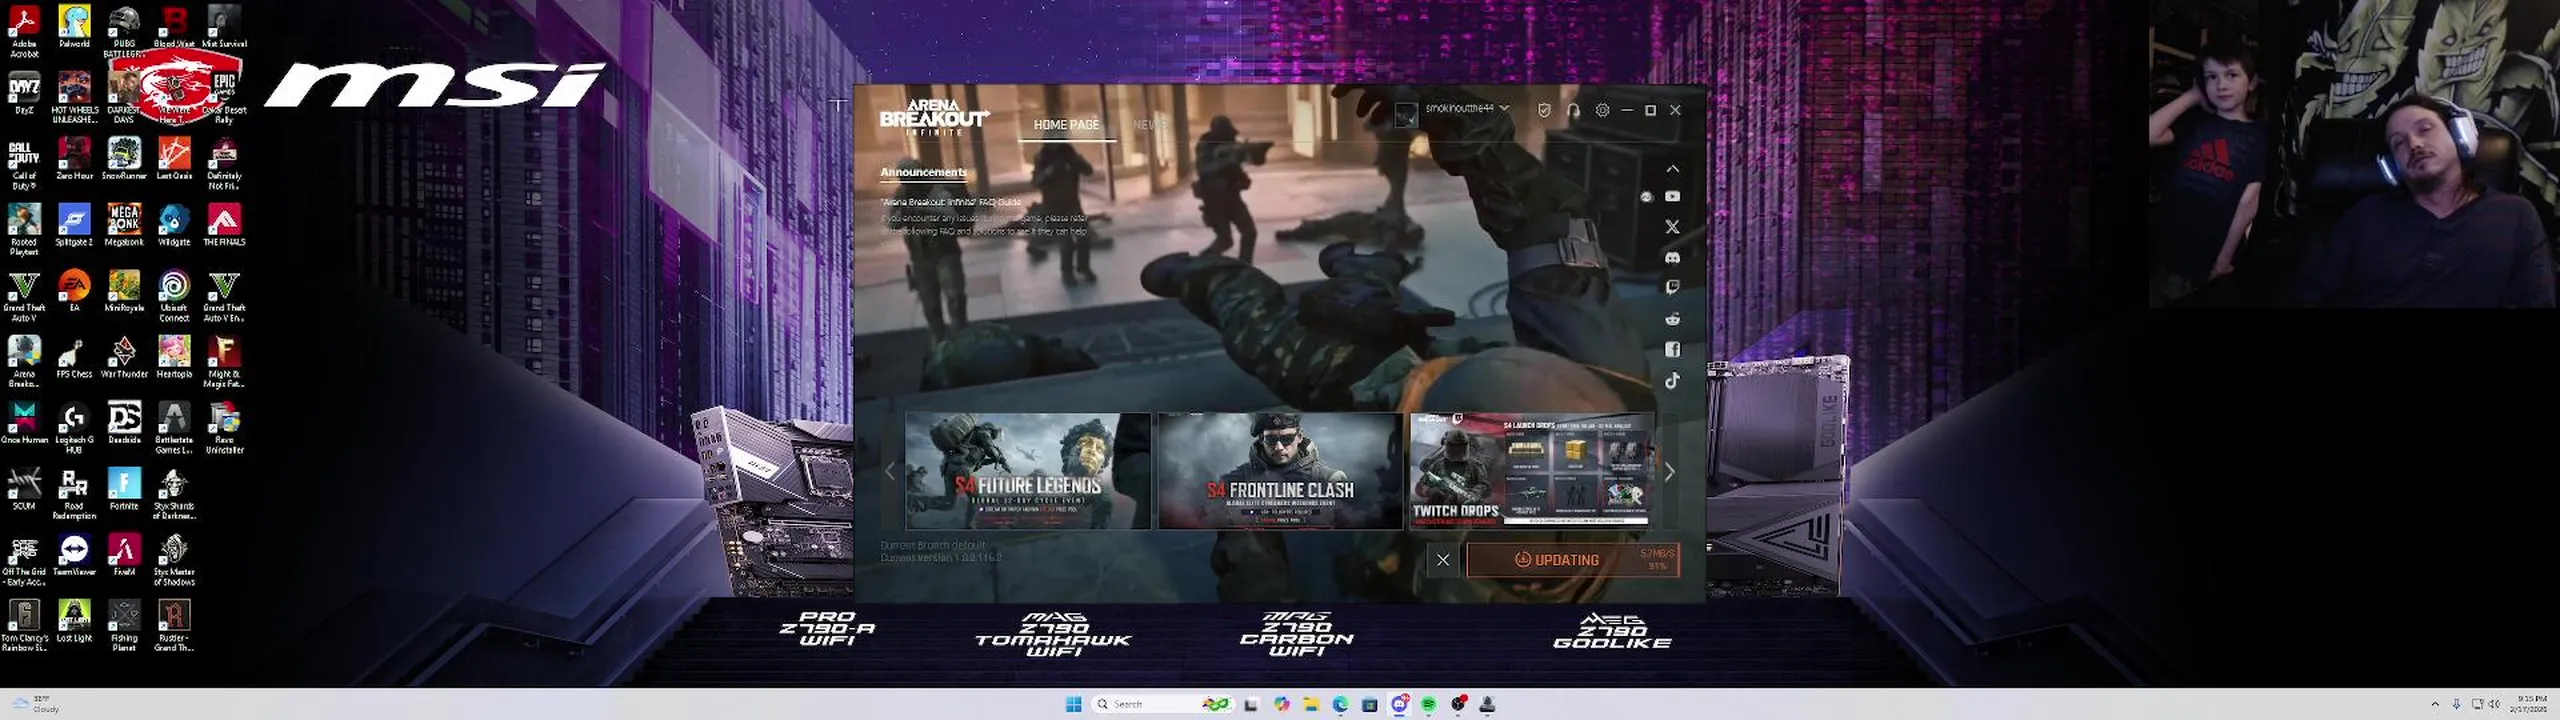Select Lost Light desktop icon

click(x=74, y=621)
